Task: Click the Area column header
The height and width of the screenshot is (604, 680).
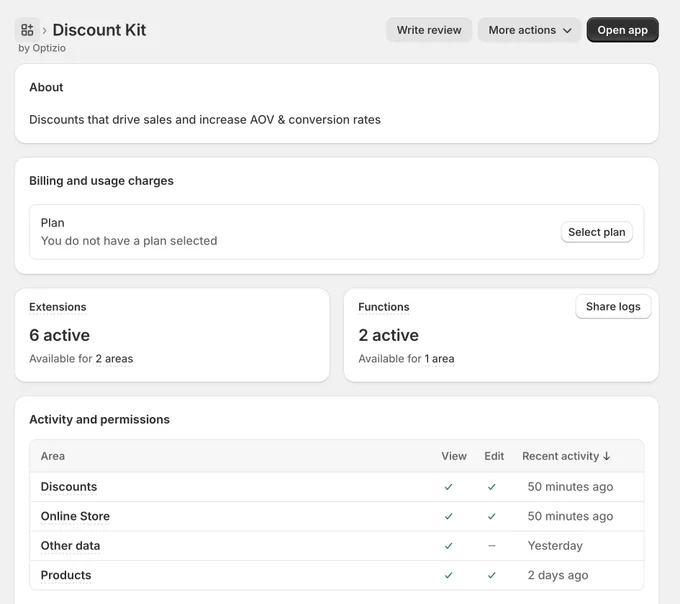Action: tap(52, 456)
